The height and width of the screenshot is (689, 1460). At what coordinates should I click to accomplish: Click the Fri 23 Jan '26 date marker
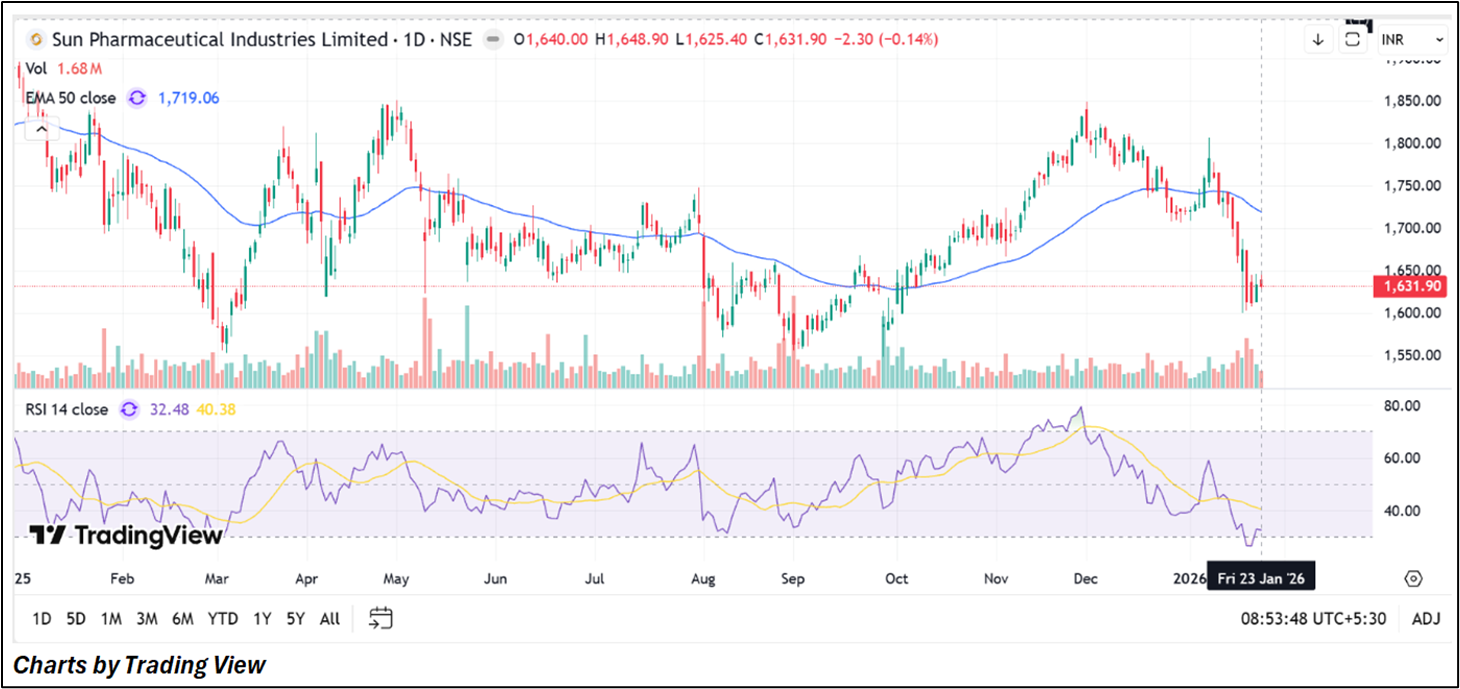[x=1260, y=578]
